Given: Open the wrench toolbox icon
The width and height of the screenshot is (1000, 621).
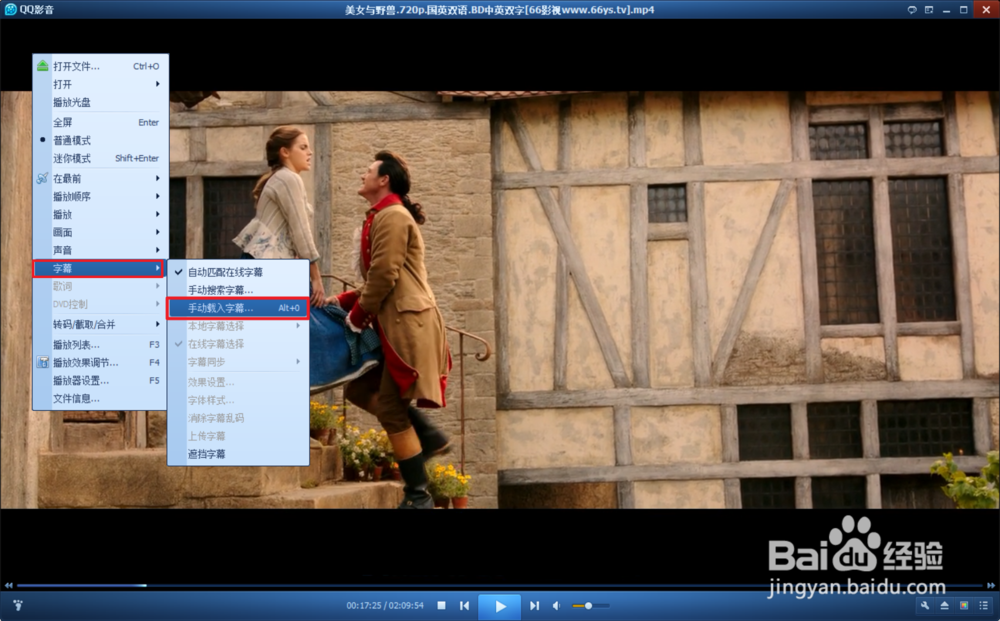Looking at the screenshot, I should (925, 605).
